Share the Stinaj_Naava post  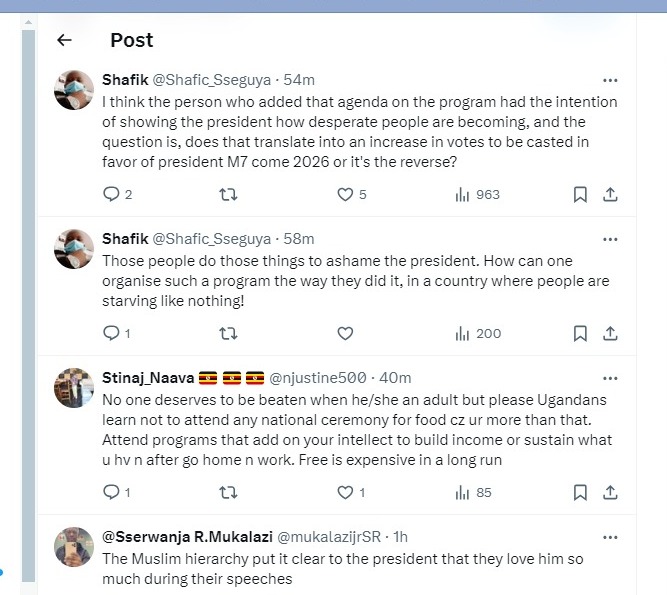tap(609, 492)
